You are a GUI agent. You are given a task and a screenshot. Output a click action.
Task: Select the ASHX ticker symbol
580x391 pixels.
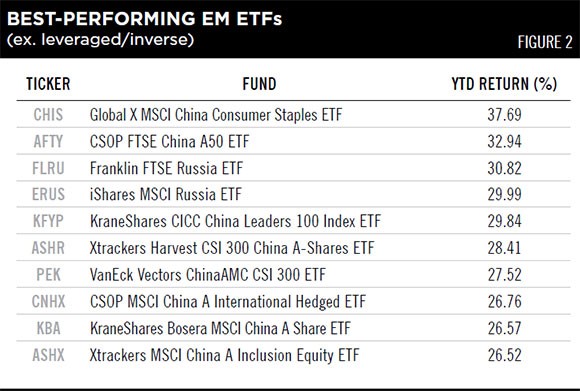tap(48, 355)
